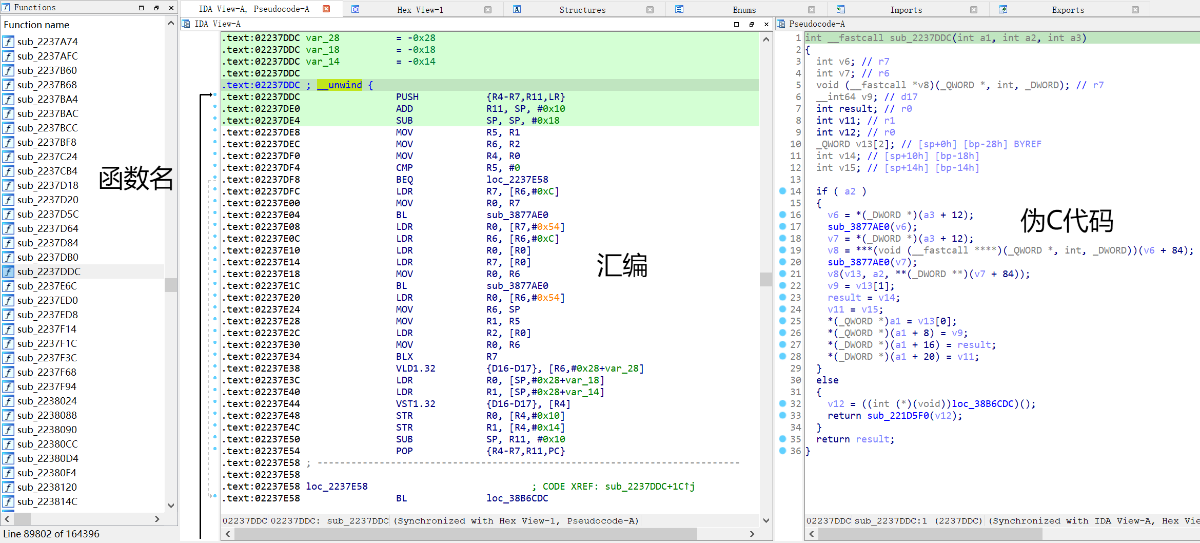
Task: Click the function icon beside sub_2237D5C
Action: pos(9,214)
